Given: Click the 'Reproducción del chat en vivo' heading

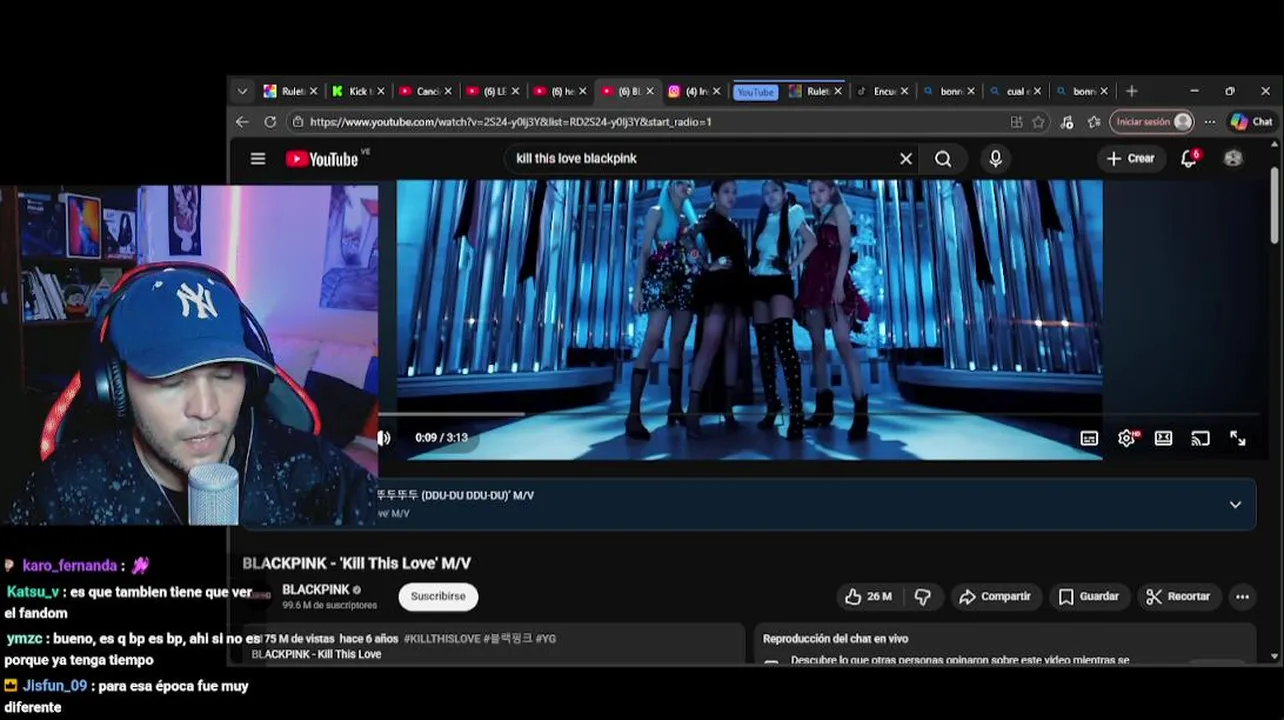Looking at the screenshot, I should tap(835, 639).
